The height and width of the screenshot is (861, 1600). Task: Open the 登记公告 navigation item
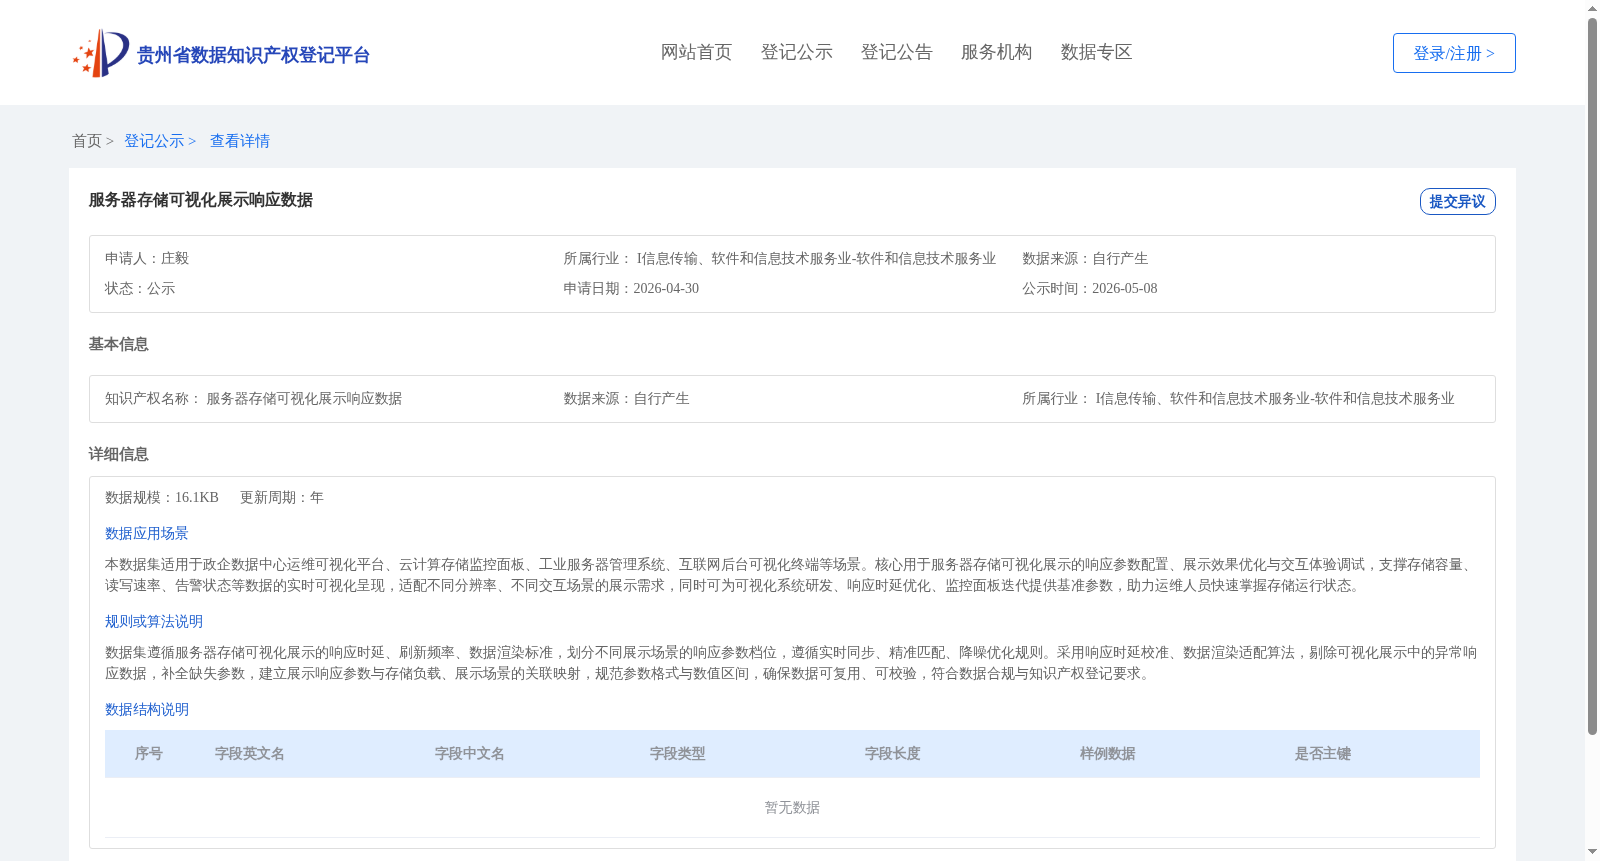[x=896, y=52]
